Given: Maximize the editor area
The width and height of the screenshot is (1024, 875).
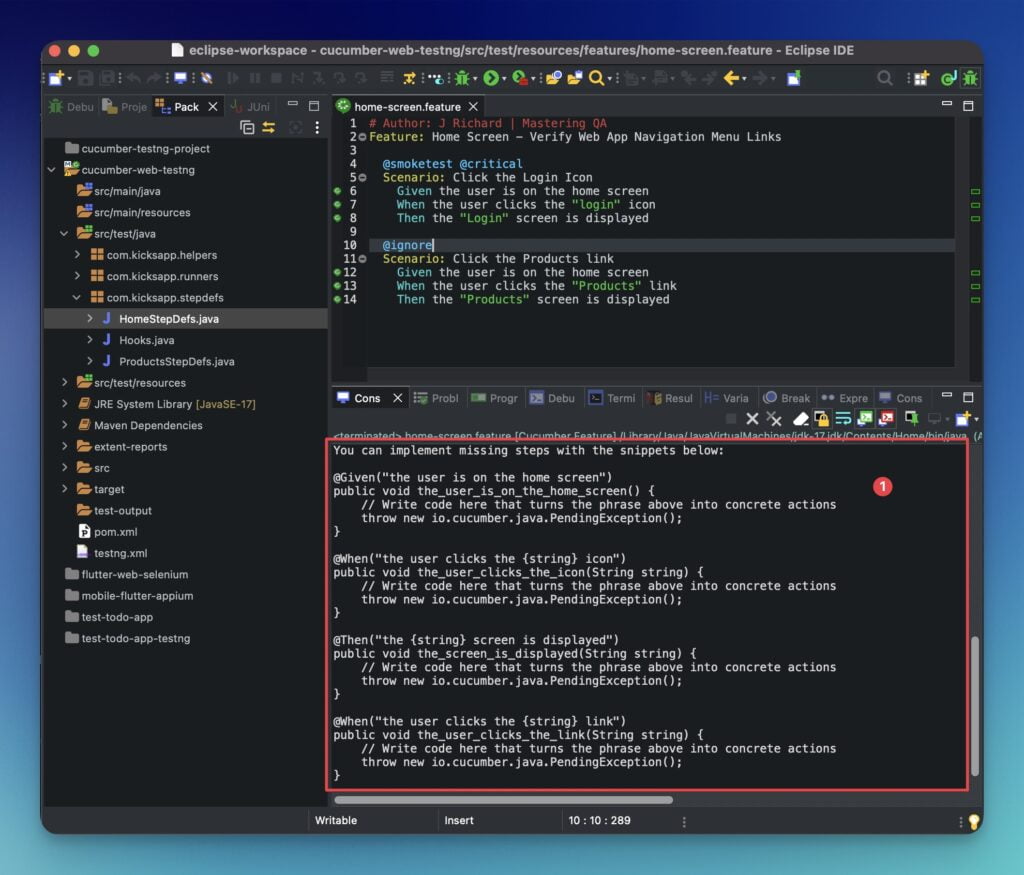Looking at the screenshot, I should coord(968,105).
